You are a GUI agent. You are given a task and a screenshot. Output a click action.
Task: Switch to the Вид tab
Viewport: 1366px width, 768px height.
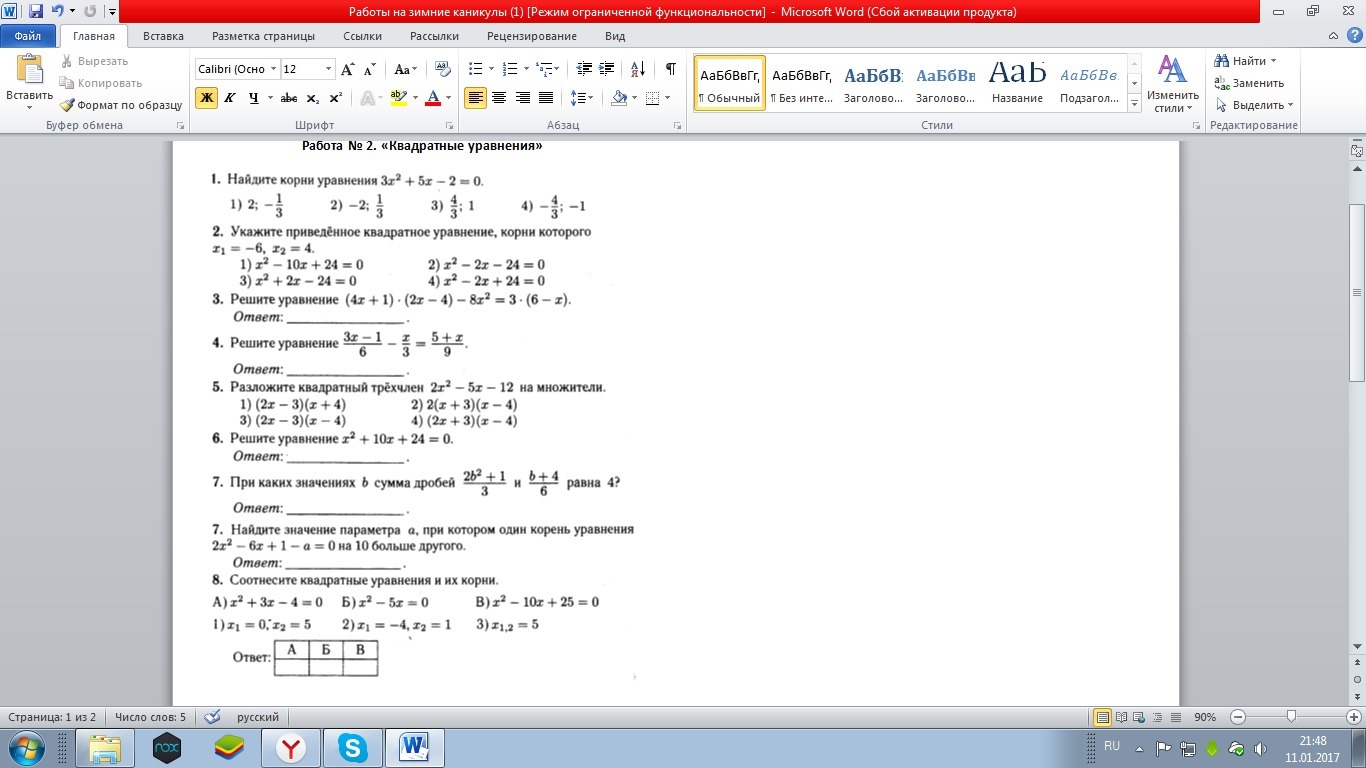(615, 36)
